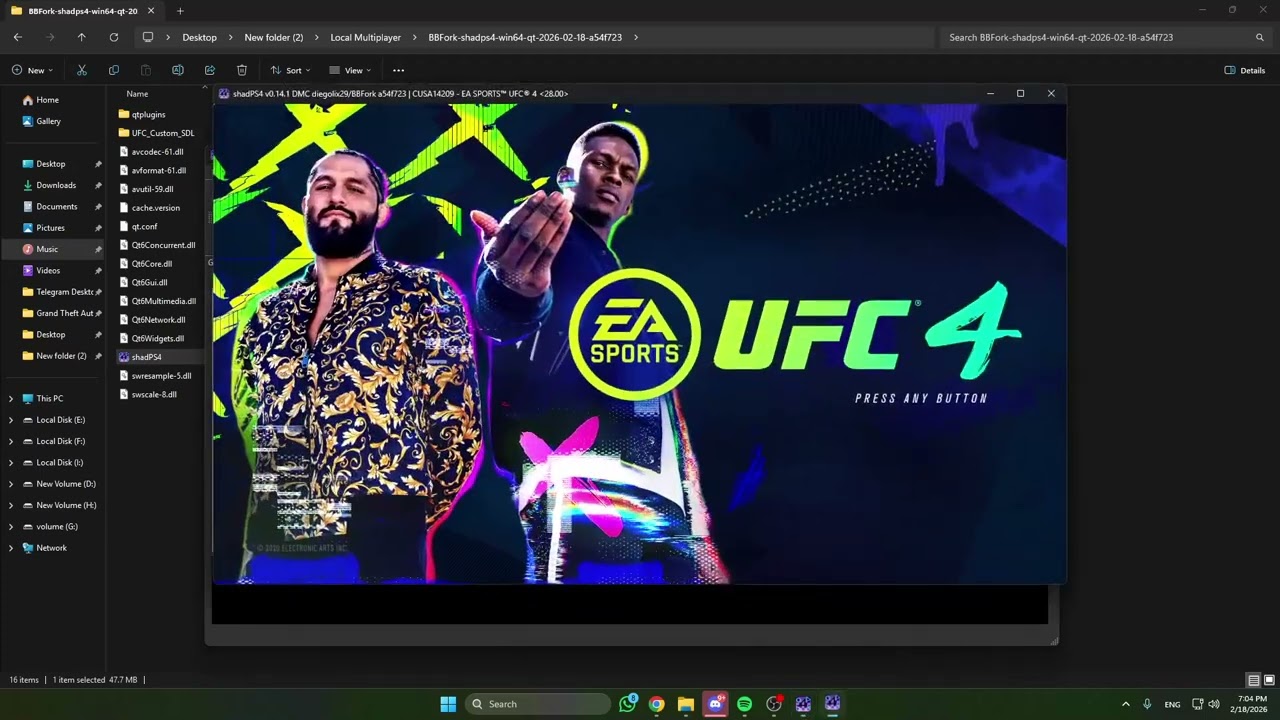Screen dimensions: 1280x720
Task: Open the New dropdown in Explorer
Action: (x=32, y=70)
